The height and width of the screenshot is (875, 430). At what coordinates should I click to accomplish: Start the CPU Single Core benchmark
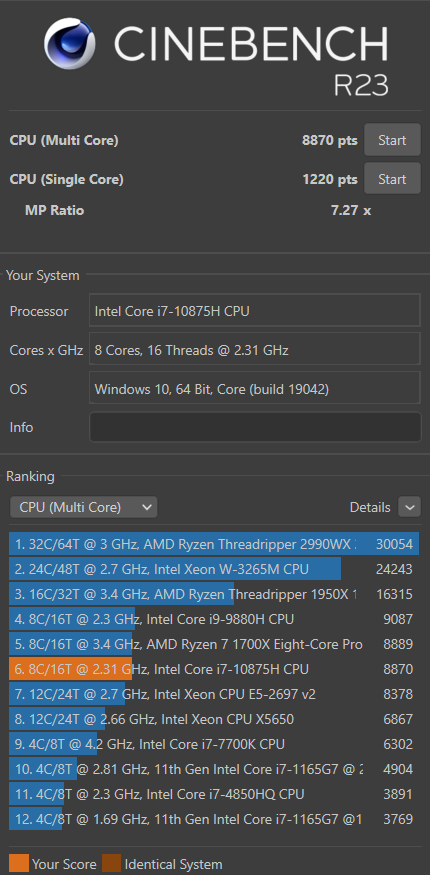392,179
